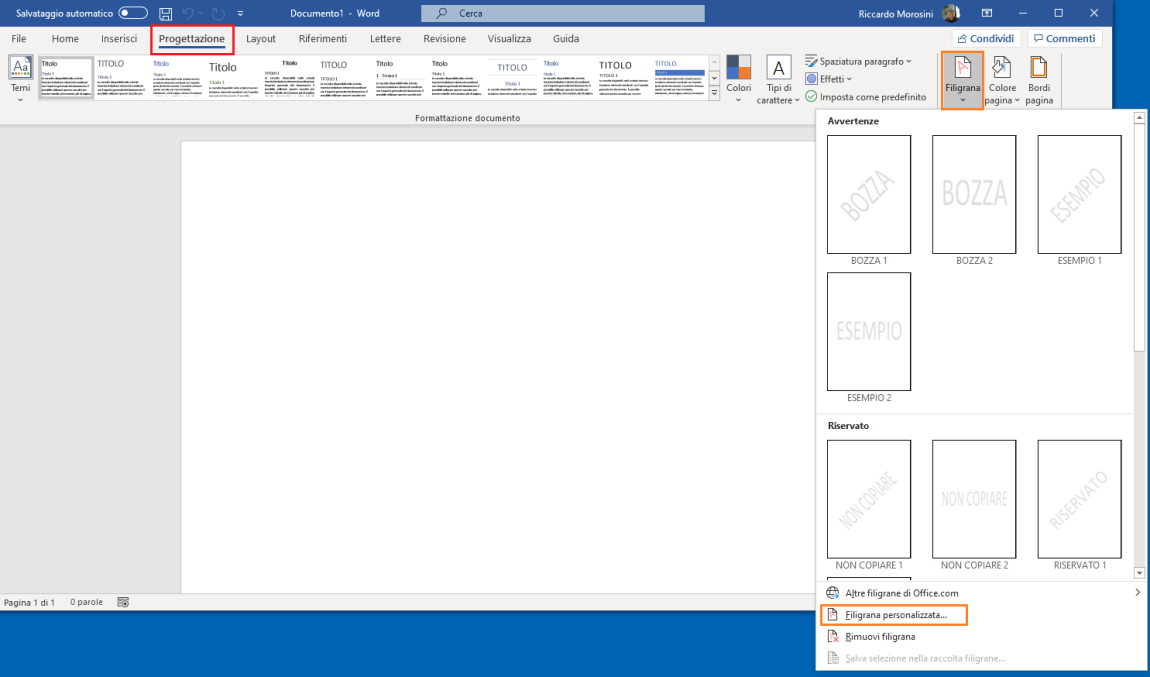
Task: Click the status bar macro recording icon
Action: [x=123, y=602]
